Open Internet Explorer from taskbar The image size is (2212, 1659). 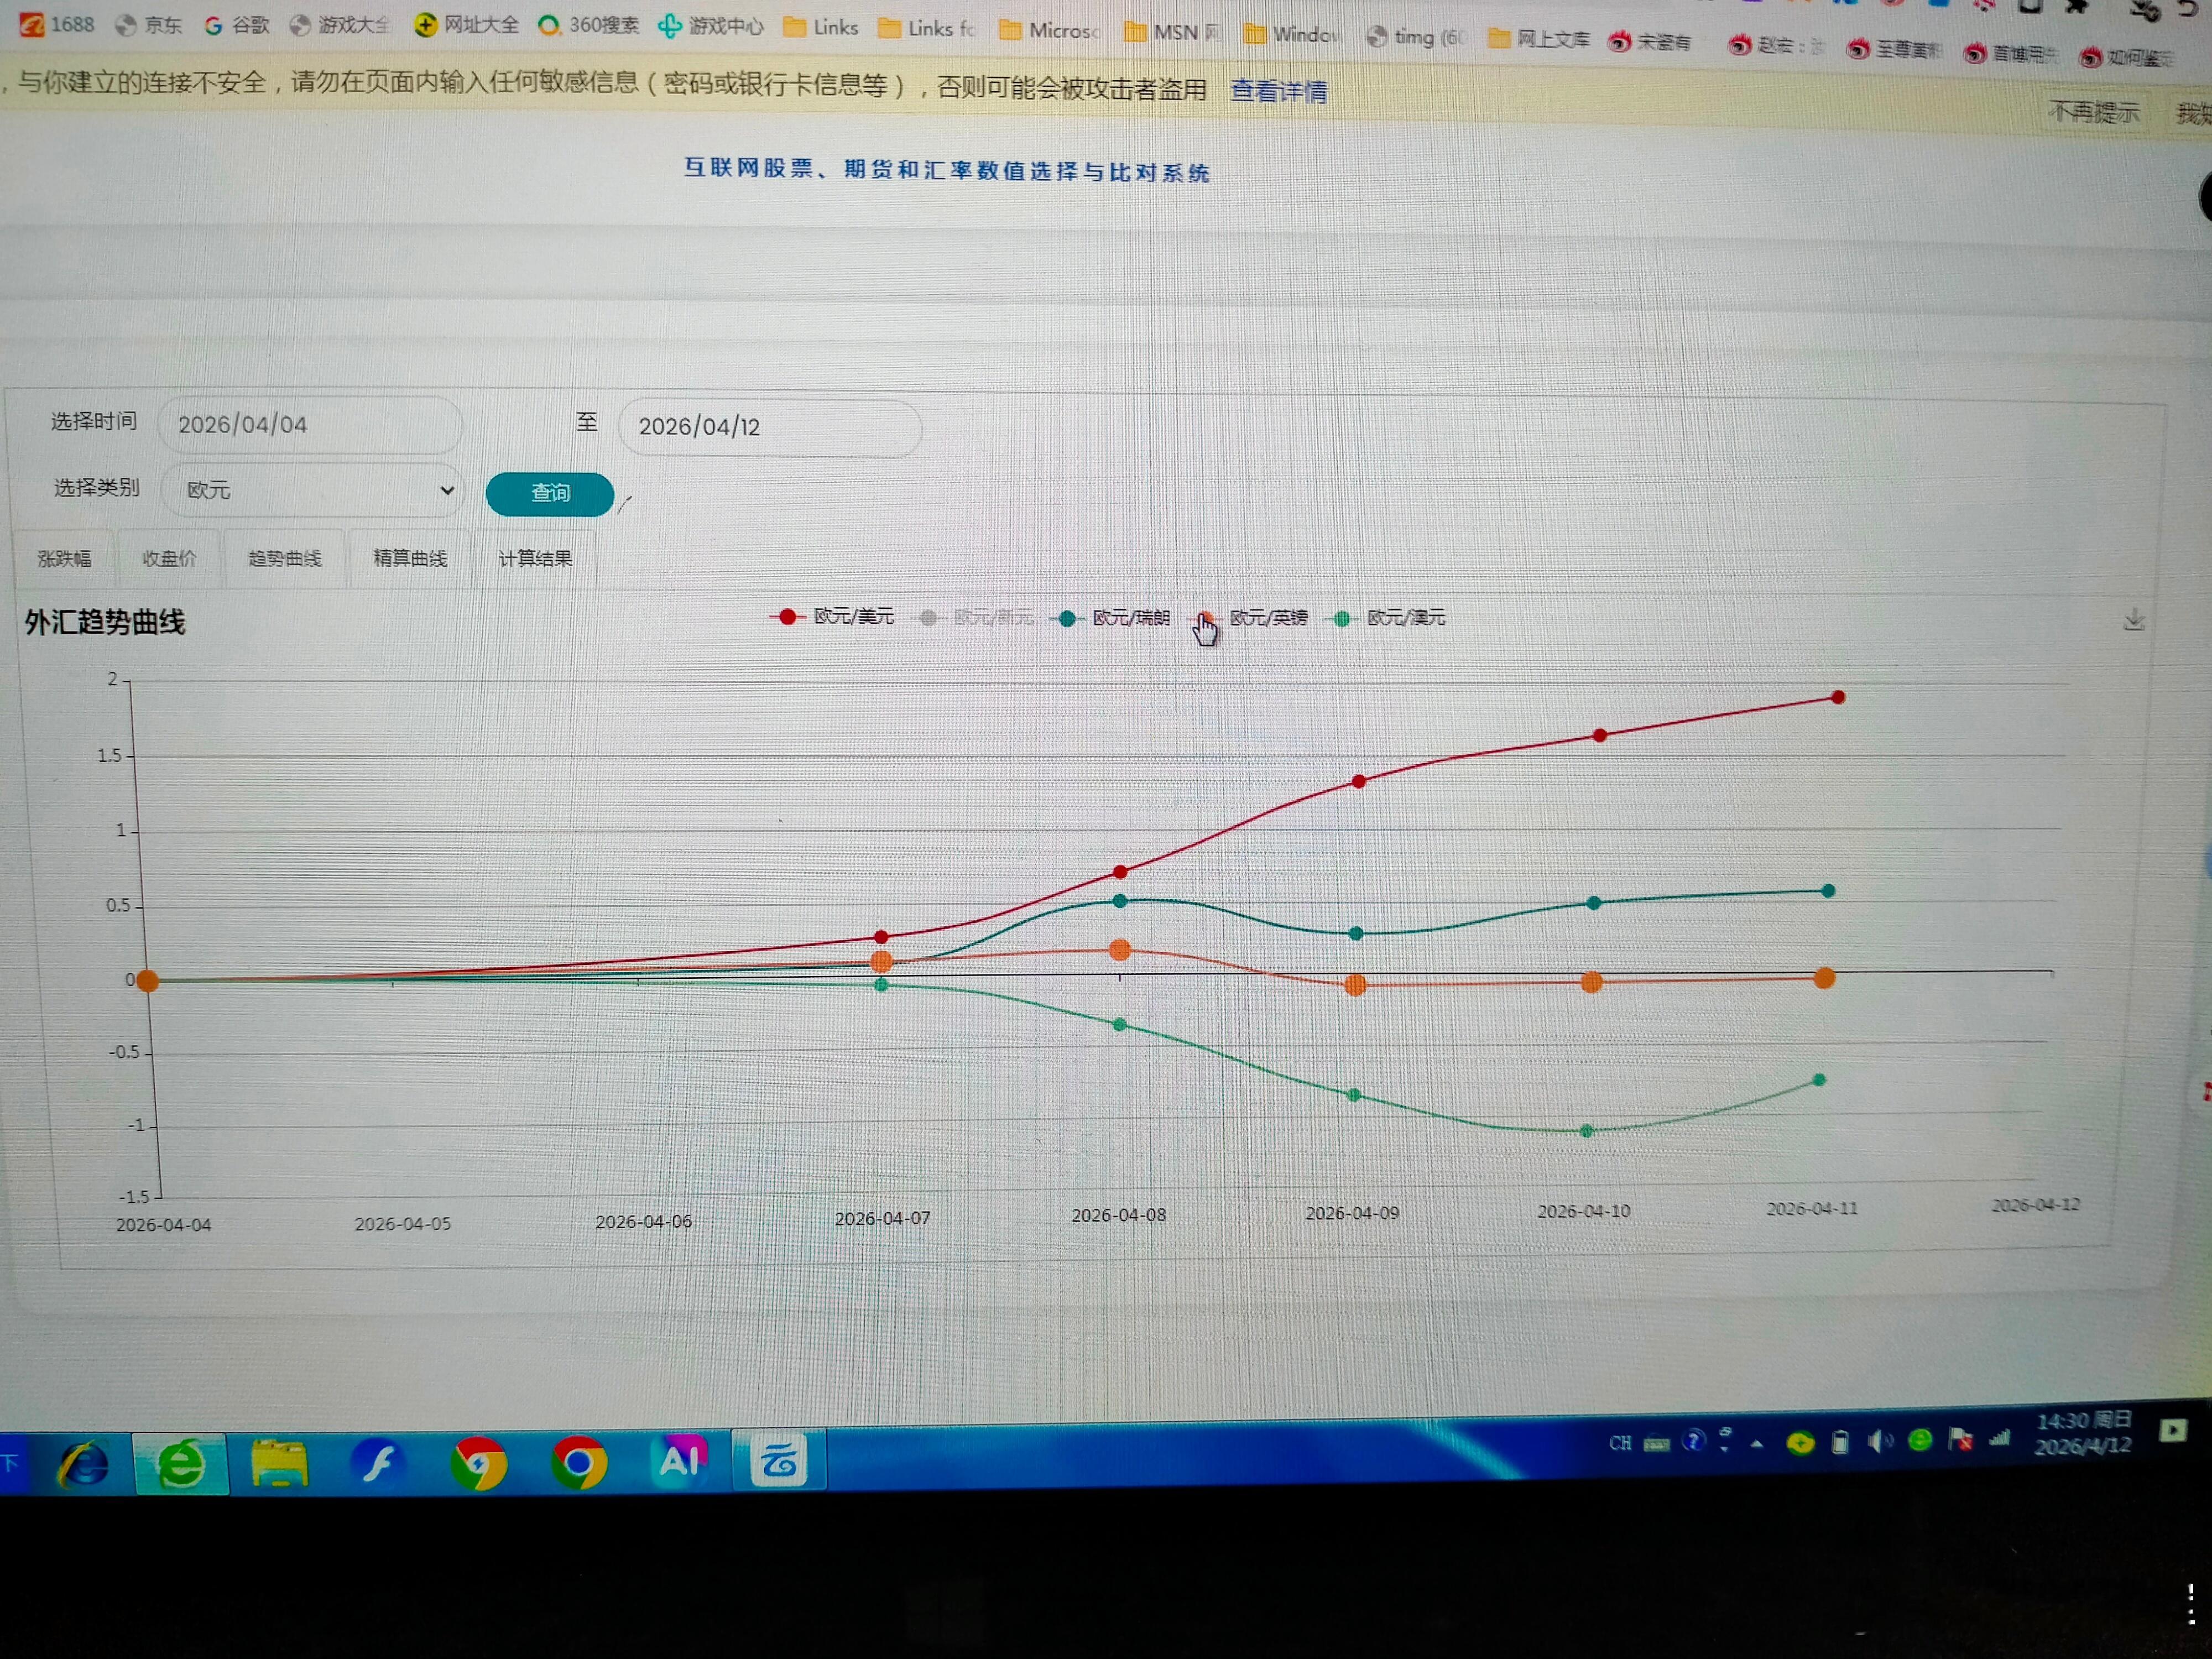point(84,1466)
